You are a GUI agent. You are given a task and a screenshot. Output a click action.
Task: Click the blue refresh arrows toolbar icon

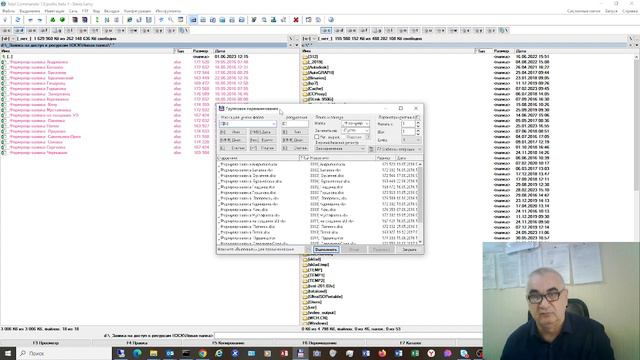(x=18, y=20)
